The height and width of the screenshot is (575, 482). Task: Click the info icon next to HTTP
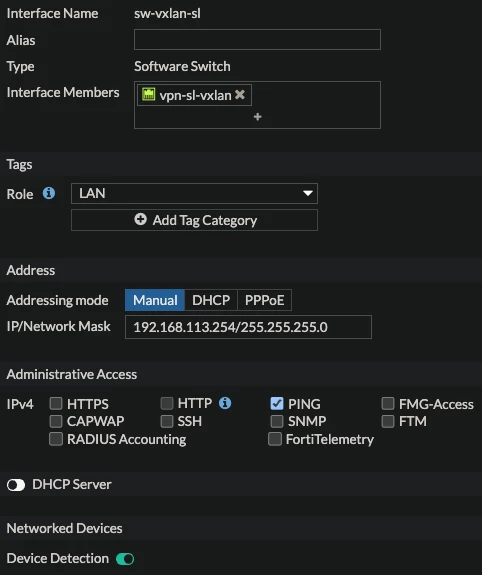225,403
